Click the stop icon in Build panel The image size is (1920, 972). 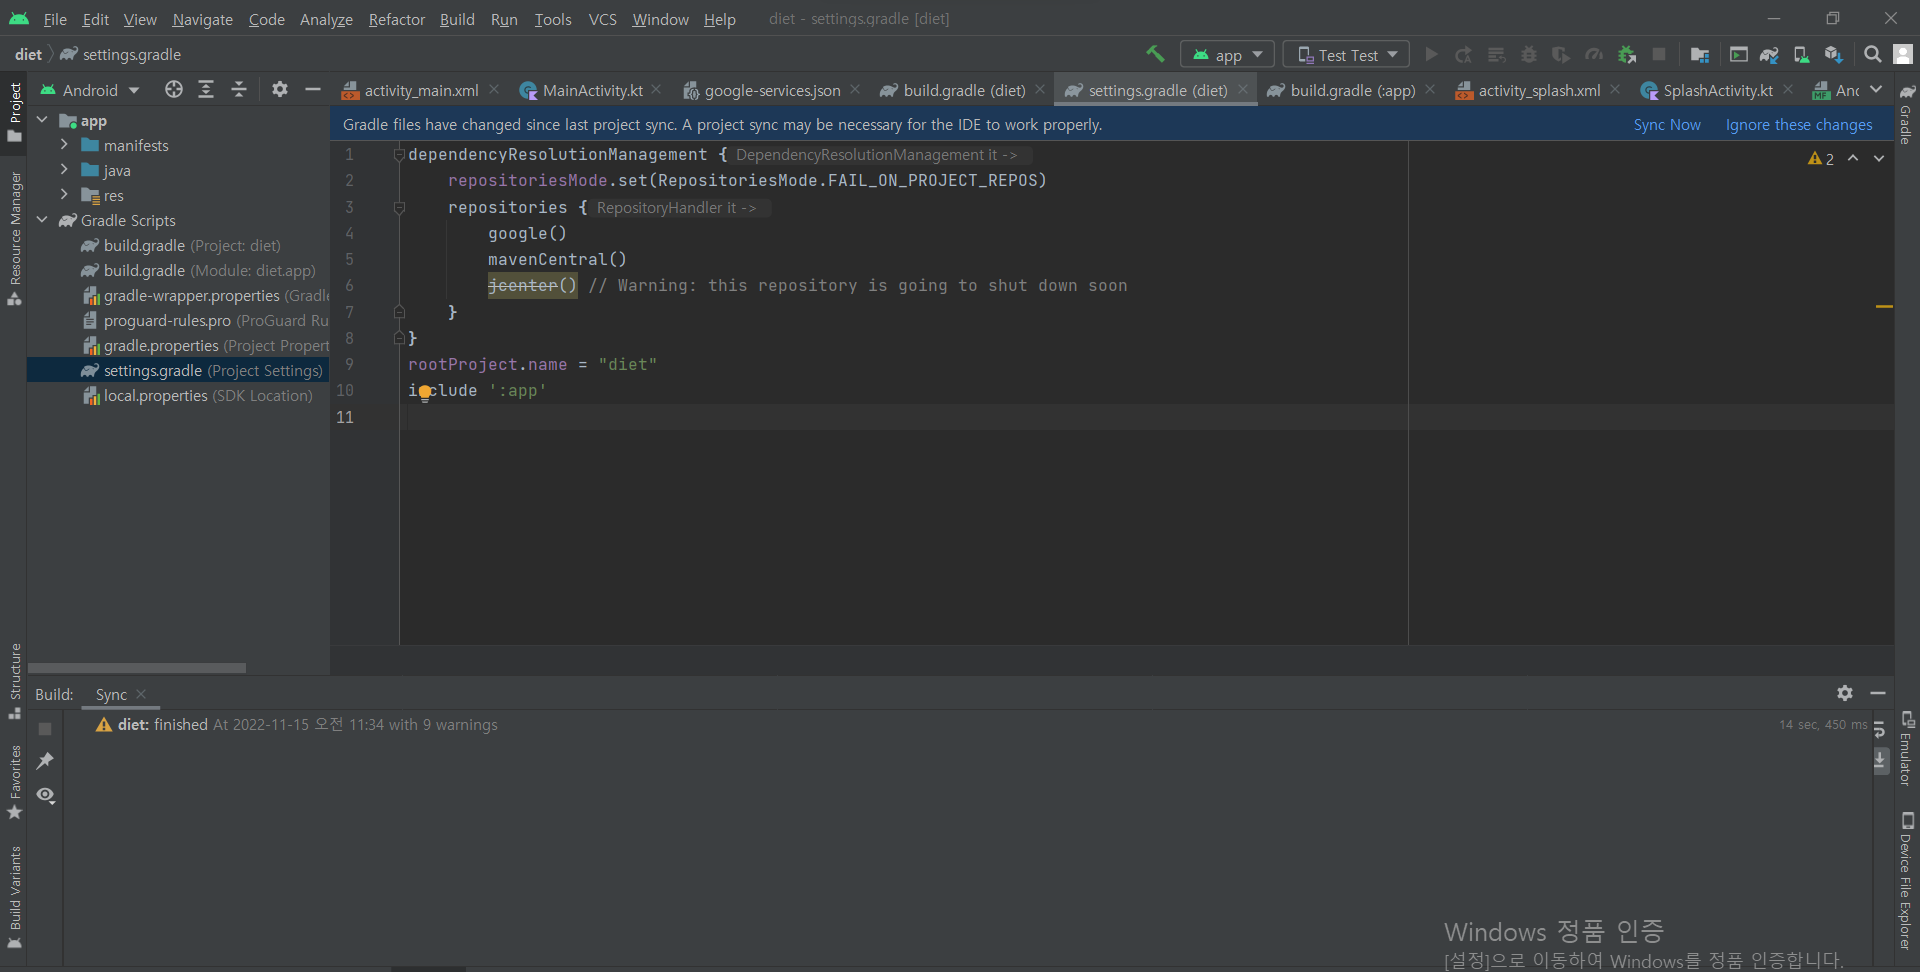[45, 728]
